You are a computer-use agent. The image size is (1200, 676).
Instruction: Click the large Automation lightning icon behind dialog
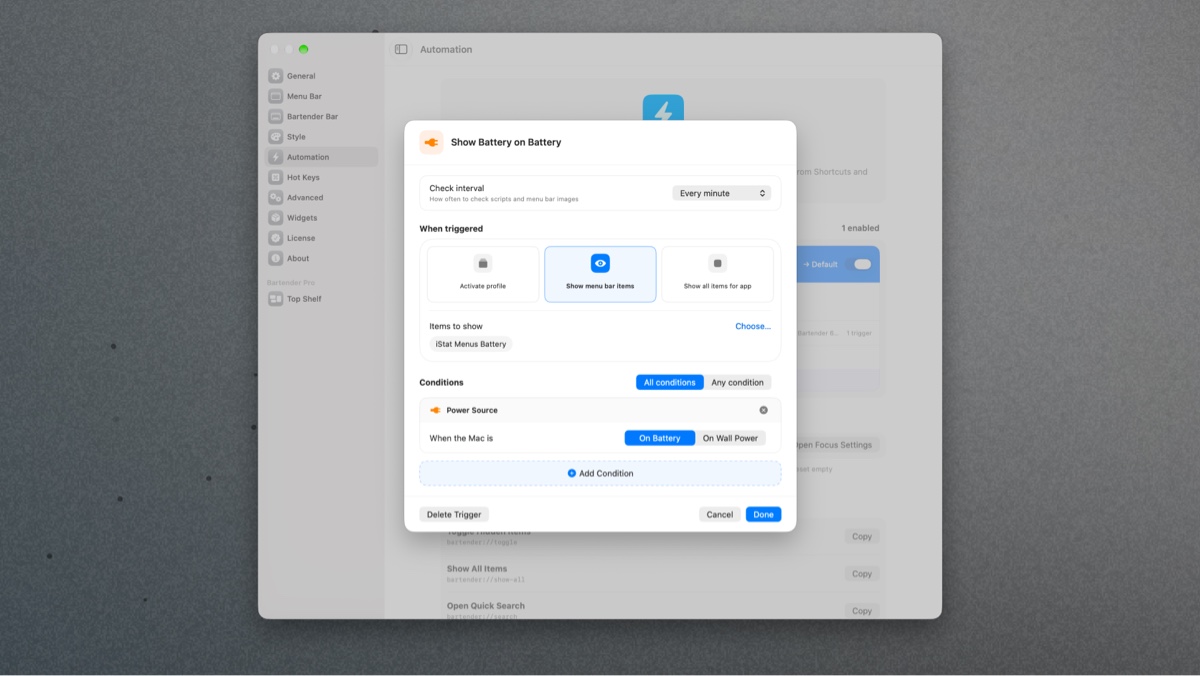tap(663, 109)
